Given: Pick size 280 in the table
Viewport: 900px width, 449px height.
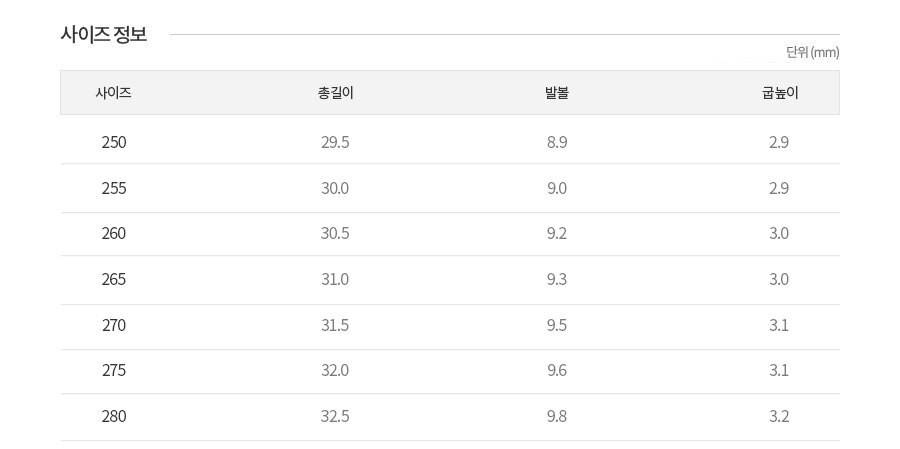Looking at the screenshot, I should pyautogui.click(x=114, y=416).
